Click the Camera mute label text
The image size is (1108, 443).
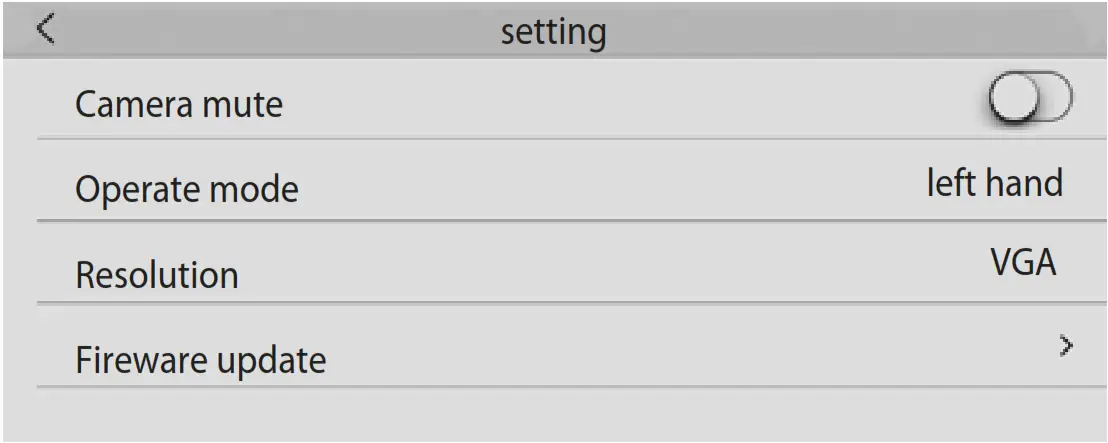click(x=179, y=103)
